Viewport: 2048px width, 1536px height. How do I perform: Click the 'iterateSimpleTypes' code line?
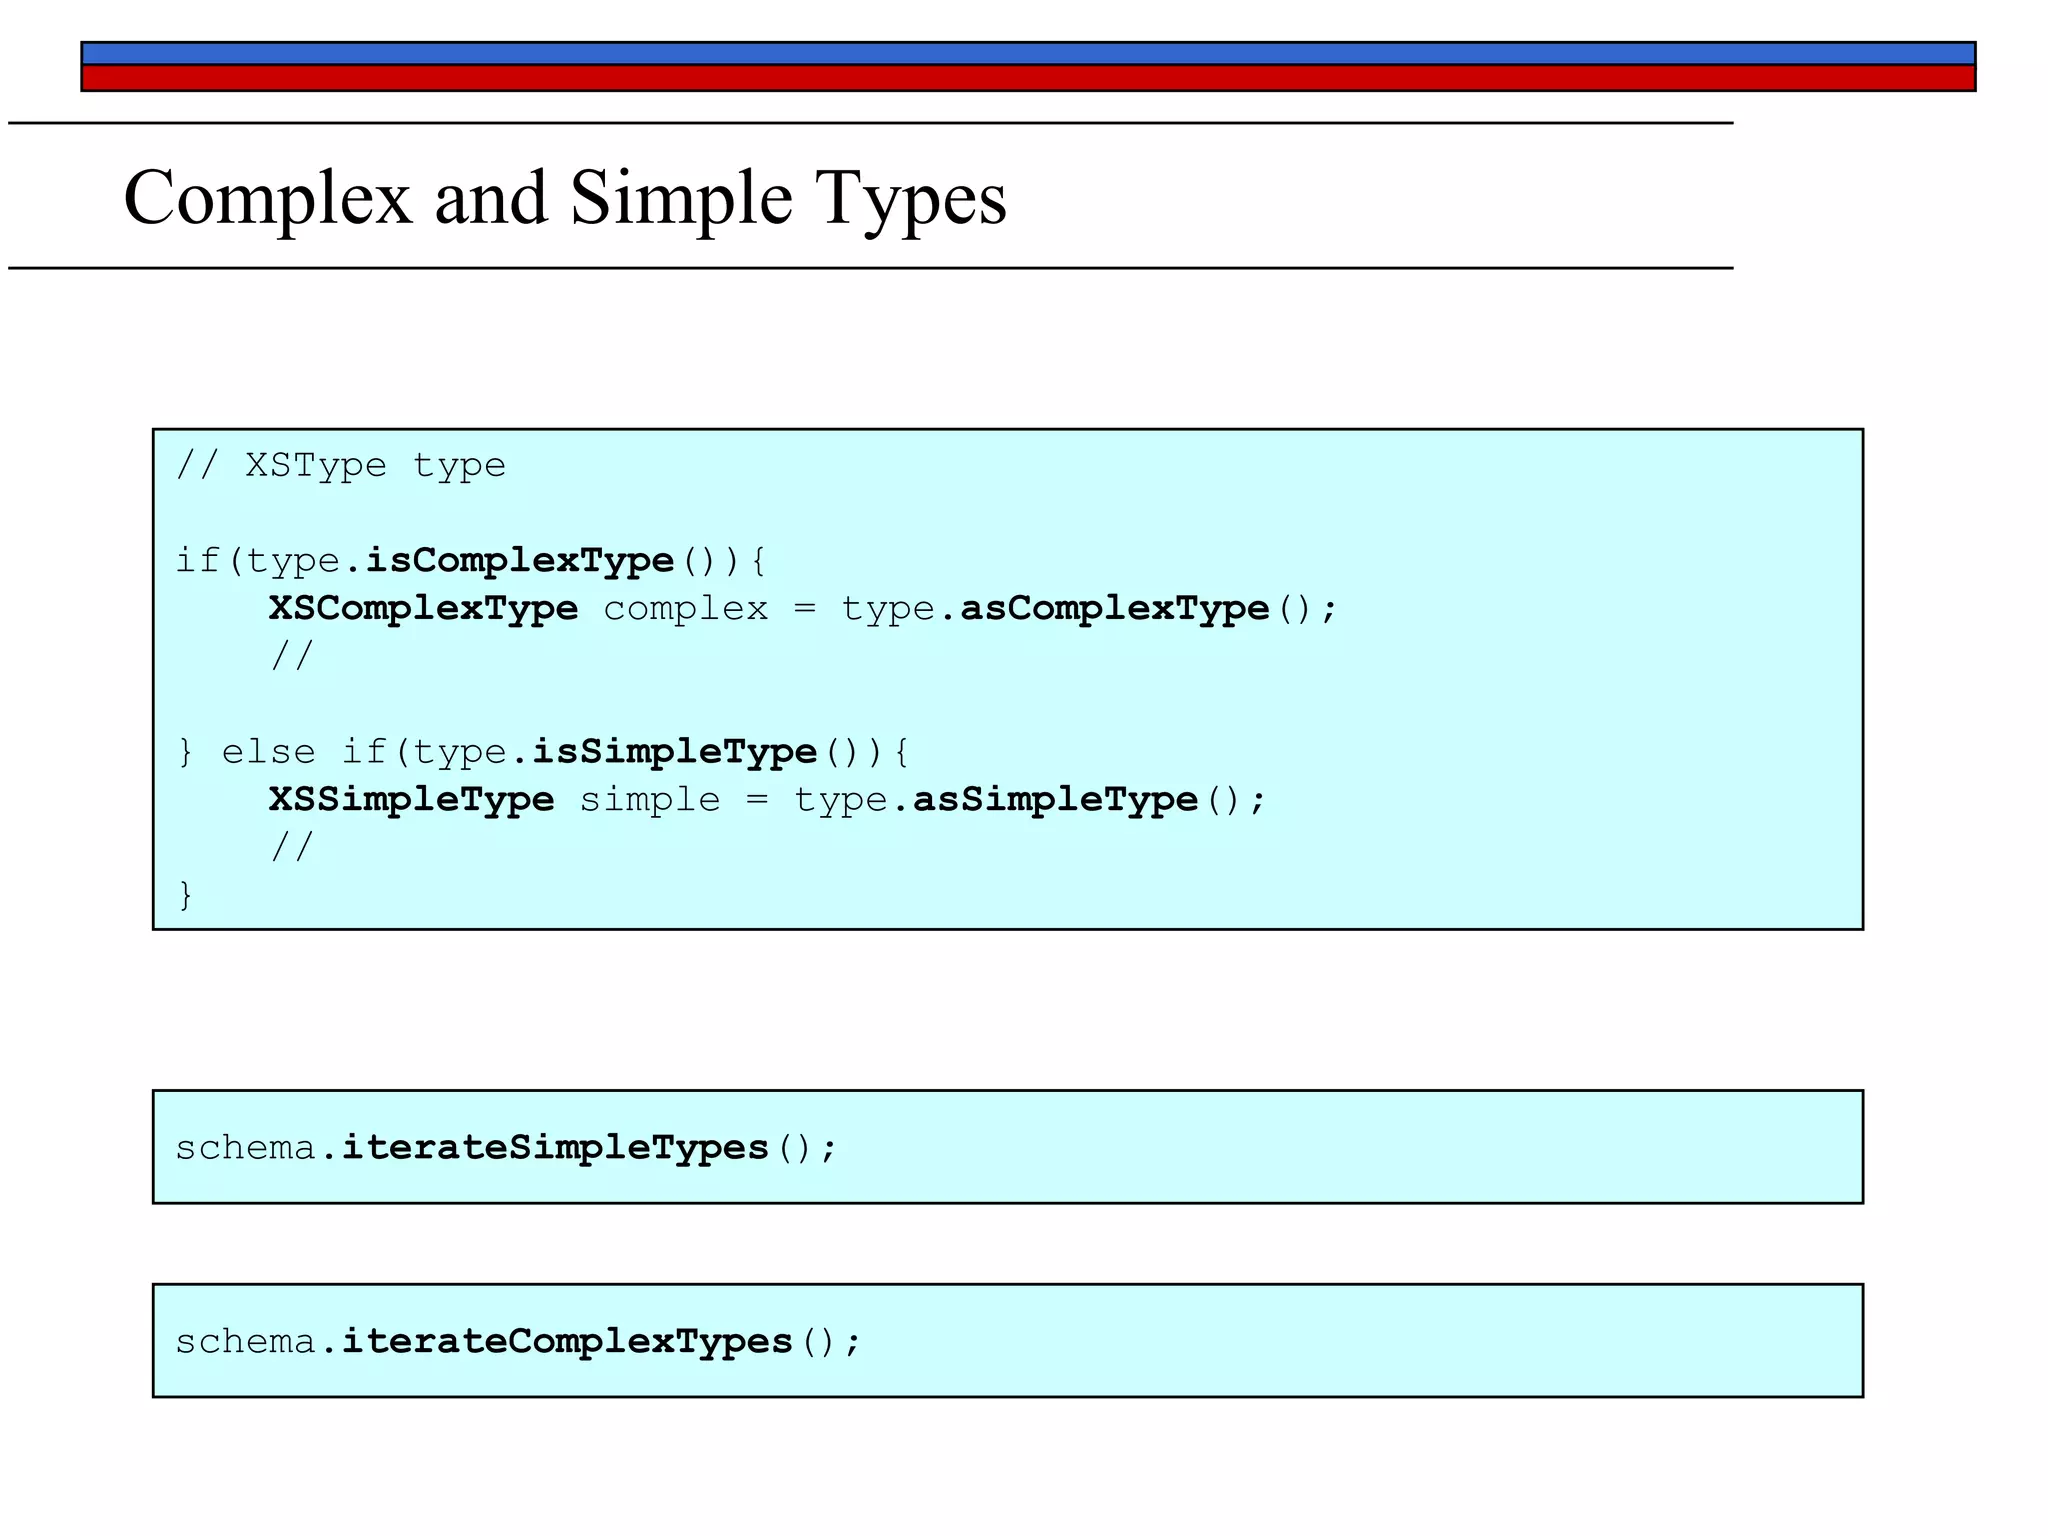tap(506, 1148)
